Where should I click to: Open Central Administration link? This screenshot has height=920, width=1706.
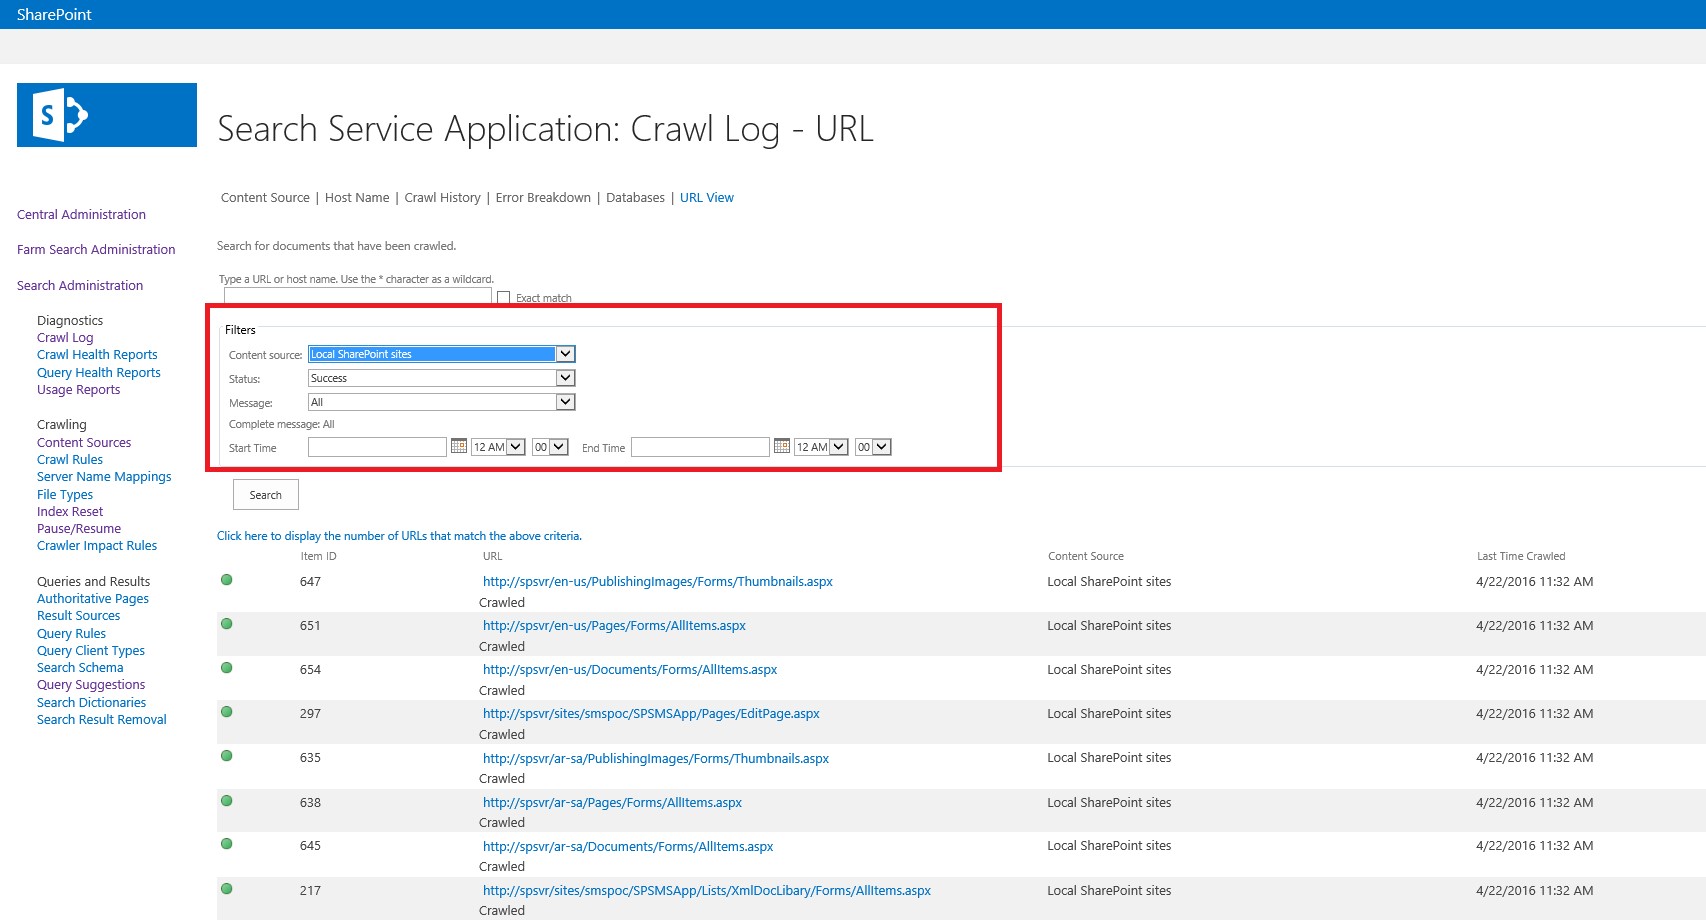tap(81, 215)
